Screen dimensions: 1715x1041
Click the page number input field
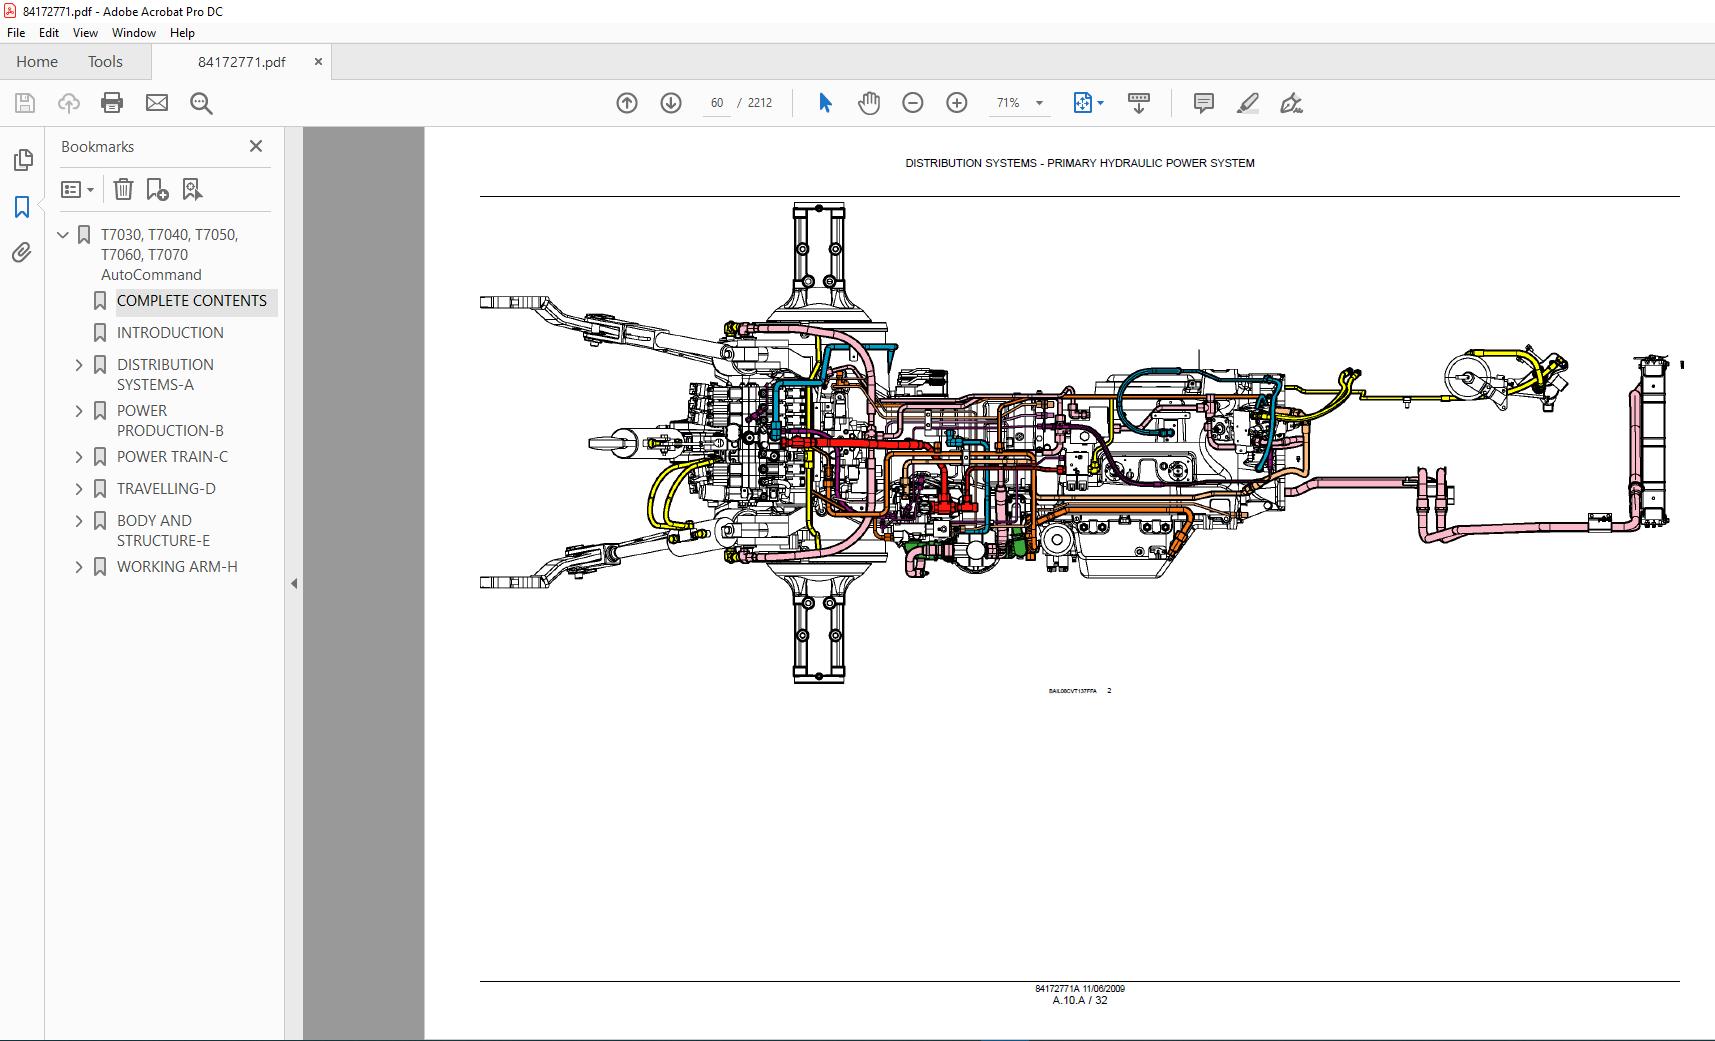point(716,103)
